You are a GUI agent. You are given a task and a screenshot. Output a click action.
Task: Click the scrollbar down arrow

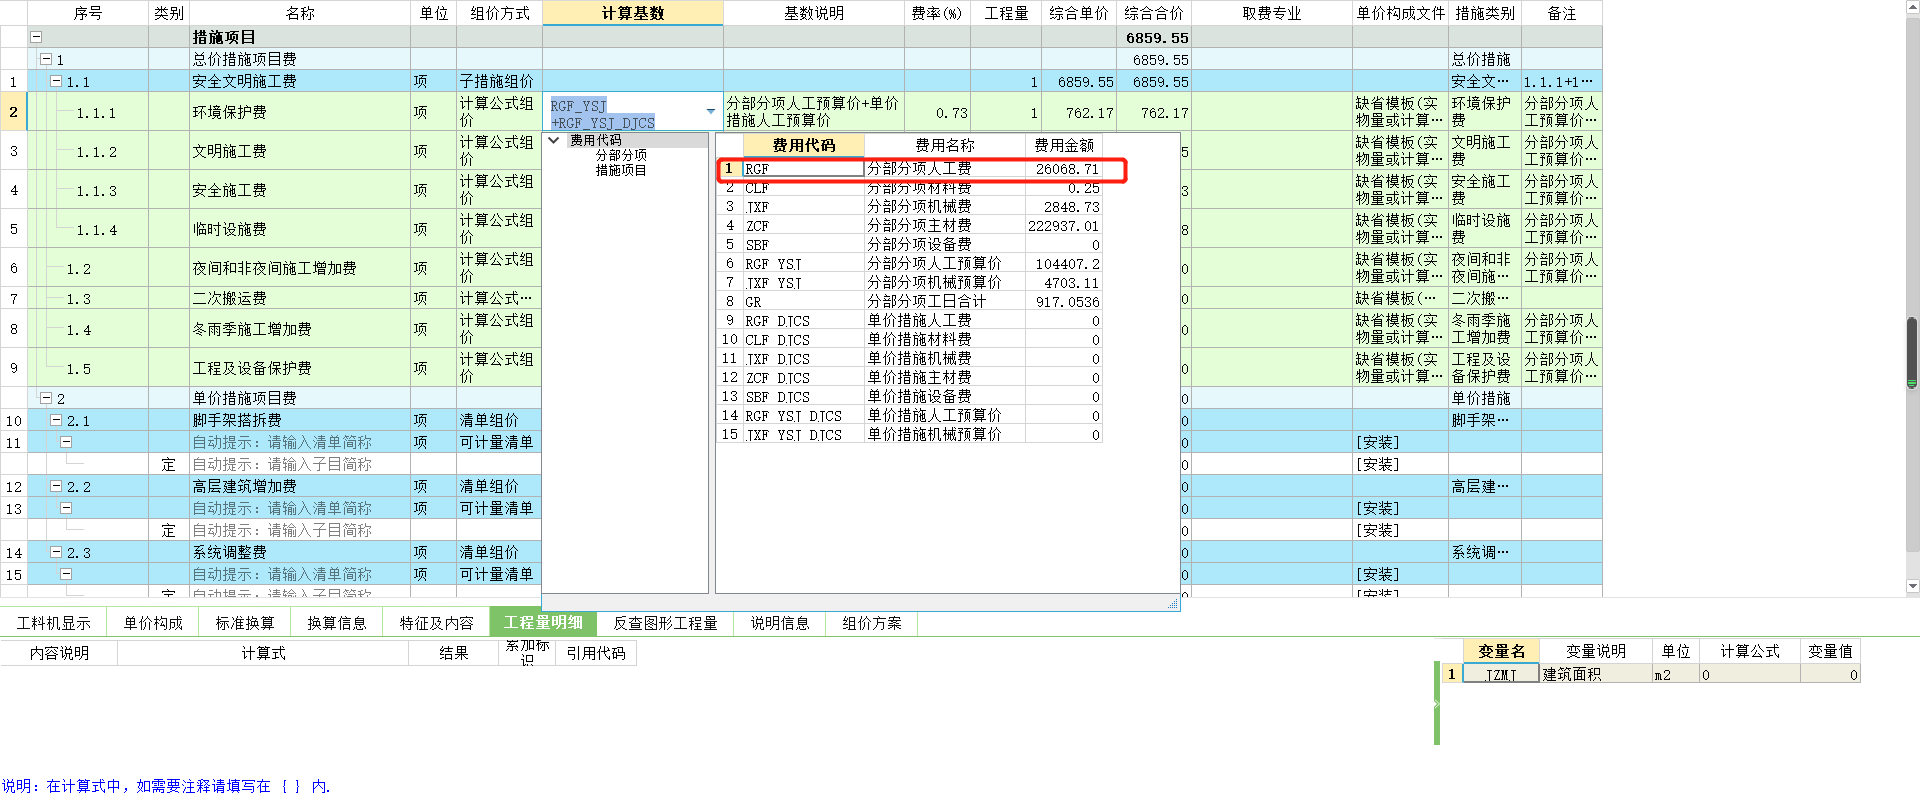coord(1912,587)
